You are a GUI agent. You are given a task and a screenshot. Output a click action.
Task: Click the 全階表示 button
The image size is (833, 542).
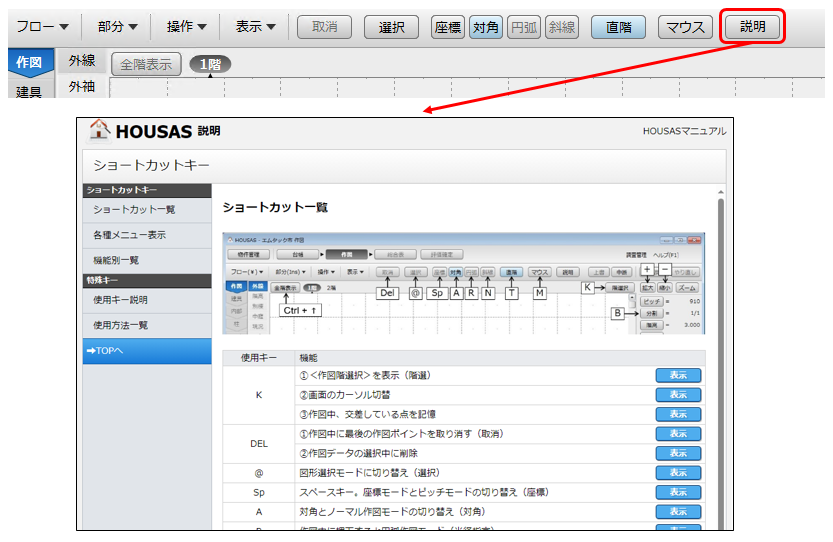pos(146,64)
